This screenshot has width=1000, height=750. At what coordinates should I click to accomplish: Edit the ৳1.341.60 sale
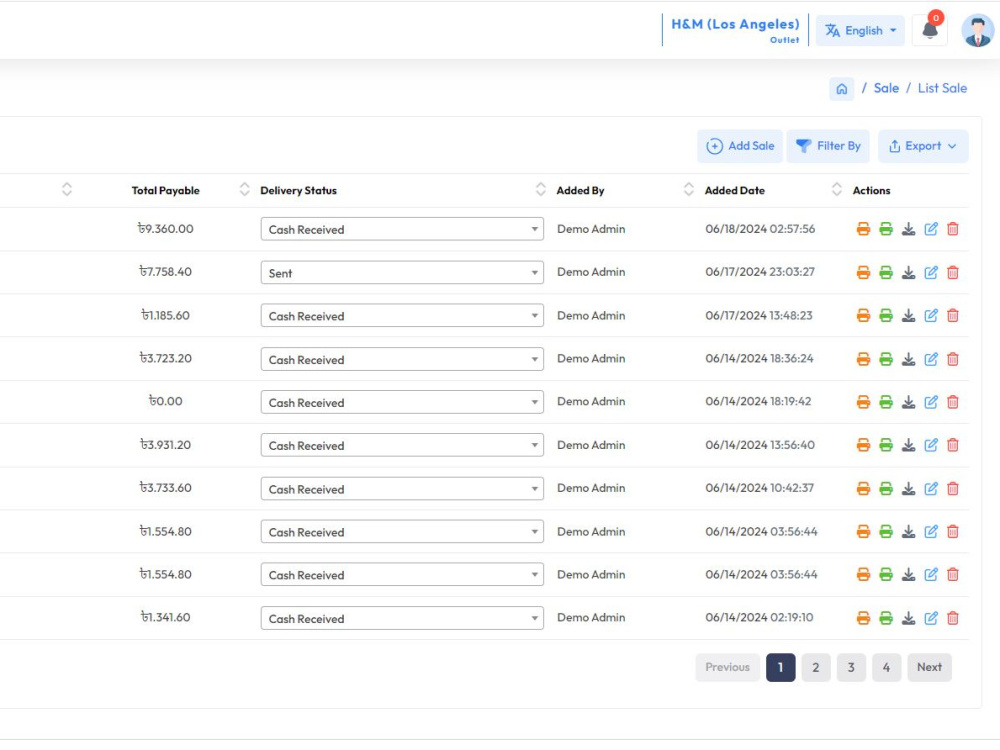pos(930,618)
